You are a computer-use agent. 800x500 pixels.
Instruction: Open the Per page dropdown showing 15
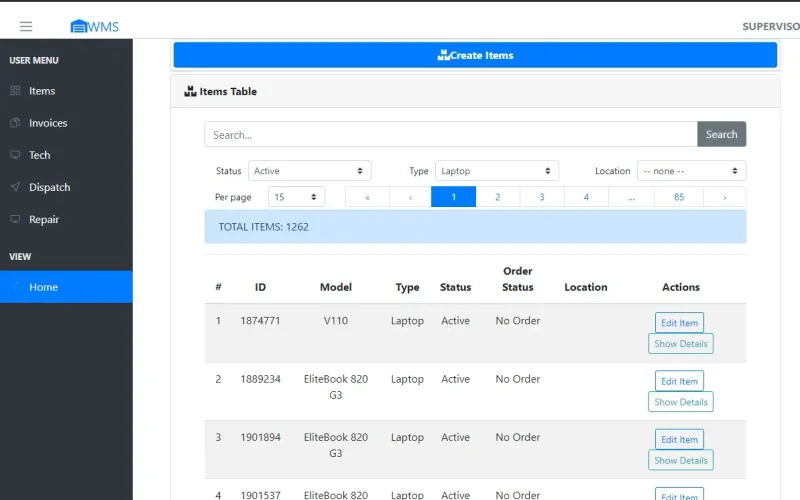tap(296, 197)
